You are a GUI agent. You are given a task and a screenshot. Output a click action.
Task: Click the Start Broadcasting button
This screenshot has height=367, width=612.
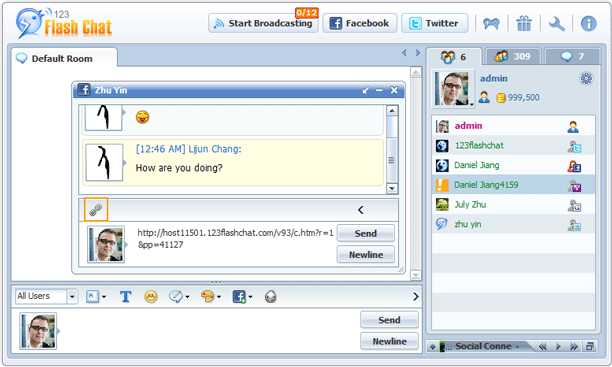[x=263, y=23]
